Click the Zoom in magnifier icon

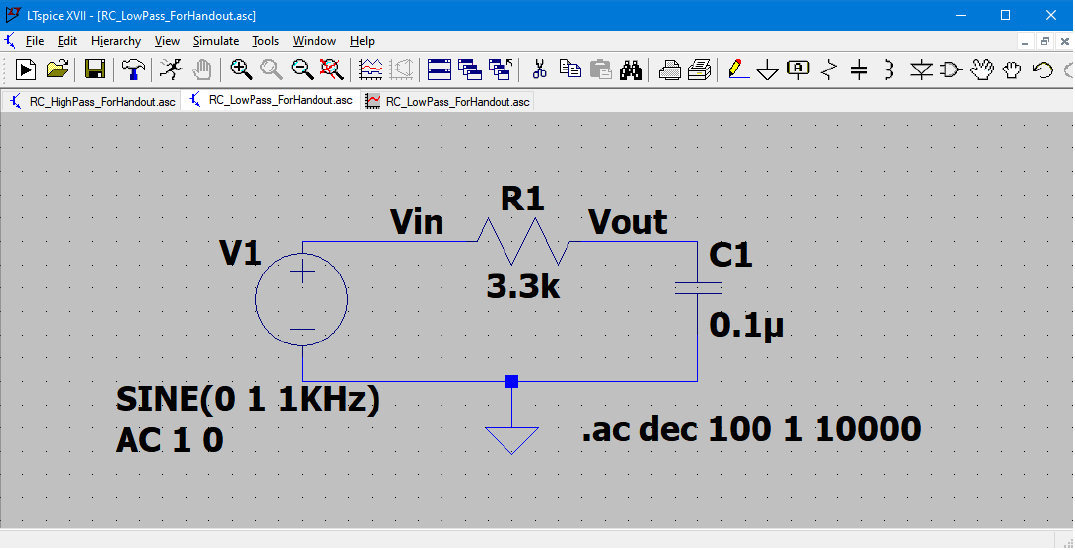tap(241, 69)
